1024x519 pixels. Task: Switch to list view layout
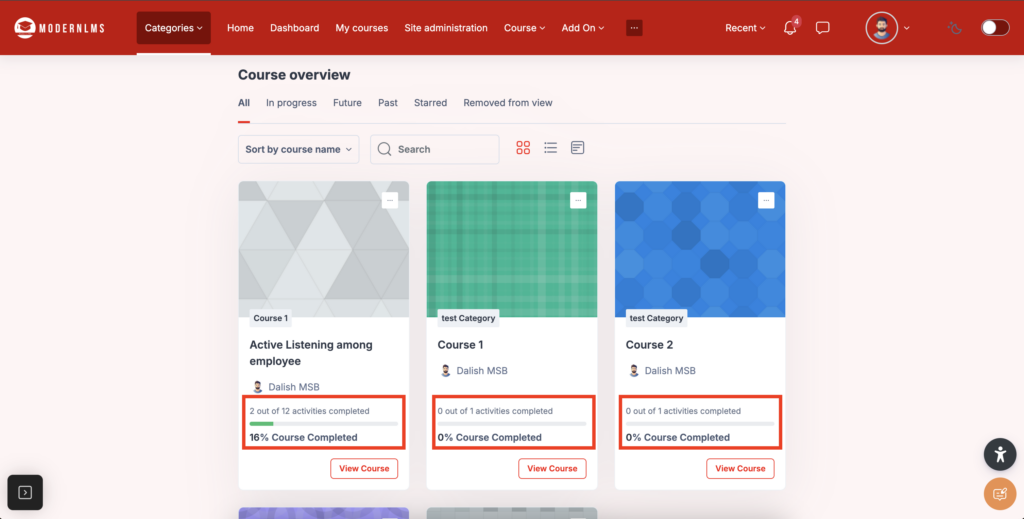550,148
